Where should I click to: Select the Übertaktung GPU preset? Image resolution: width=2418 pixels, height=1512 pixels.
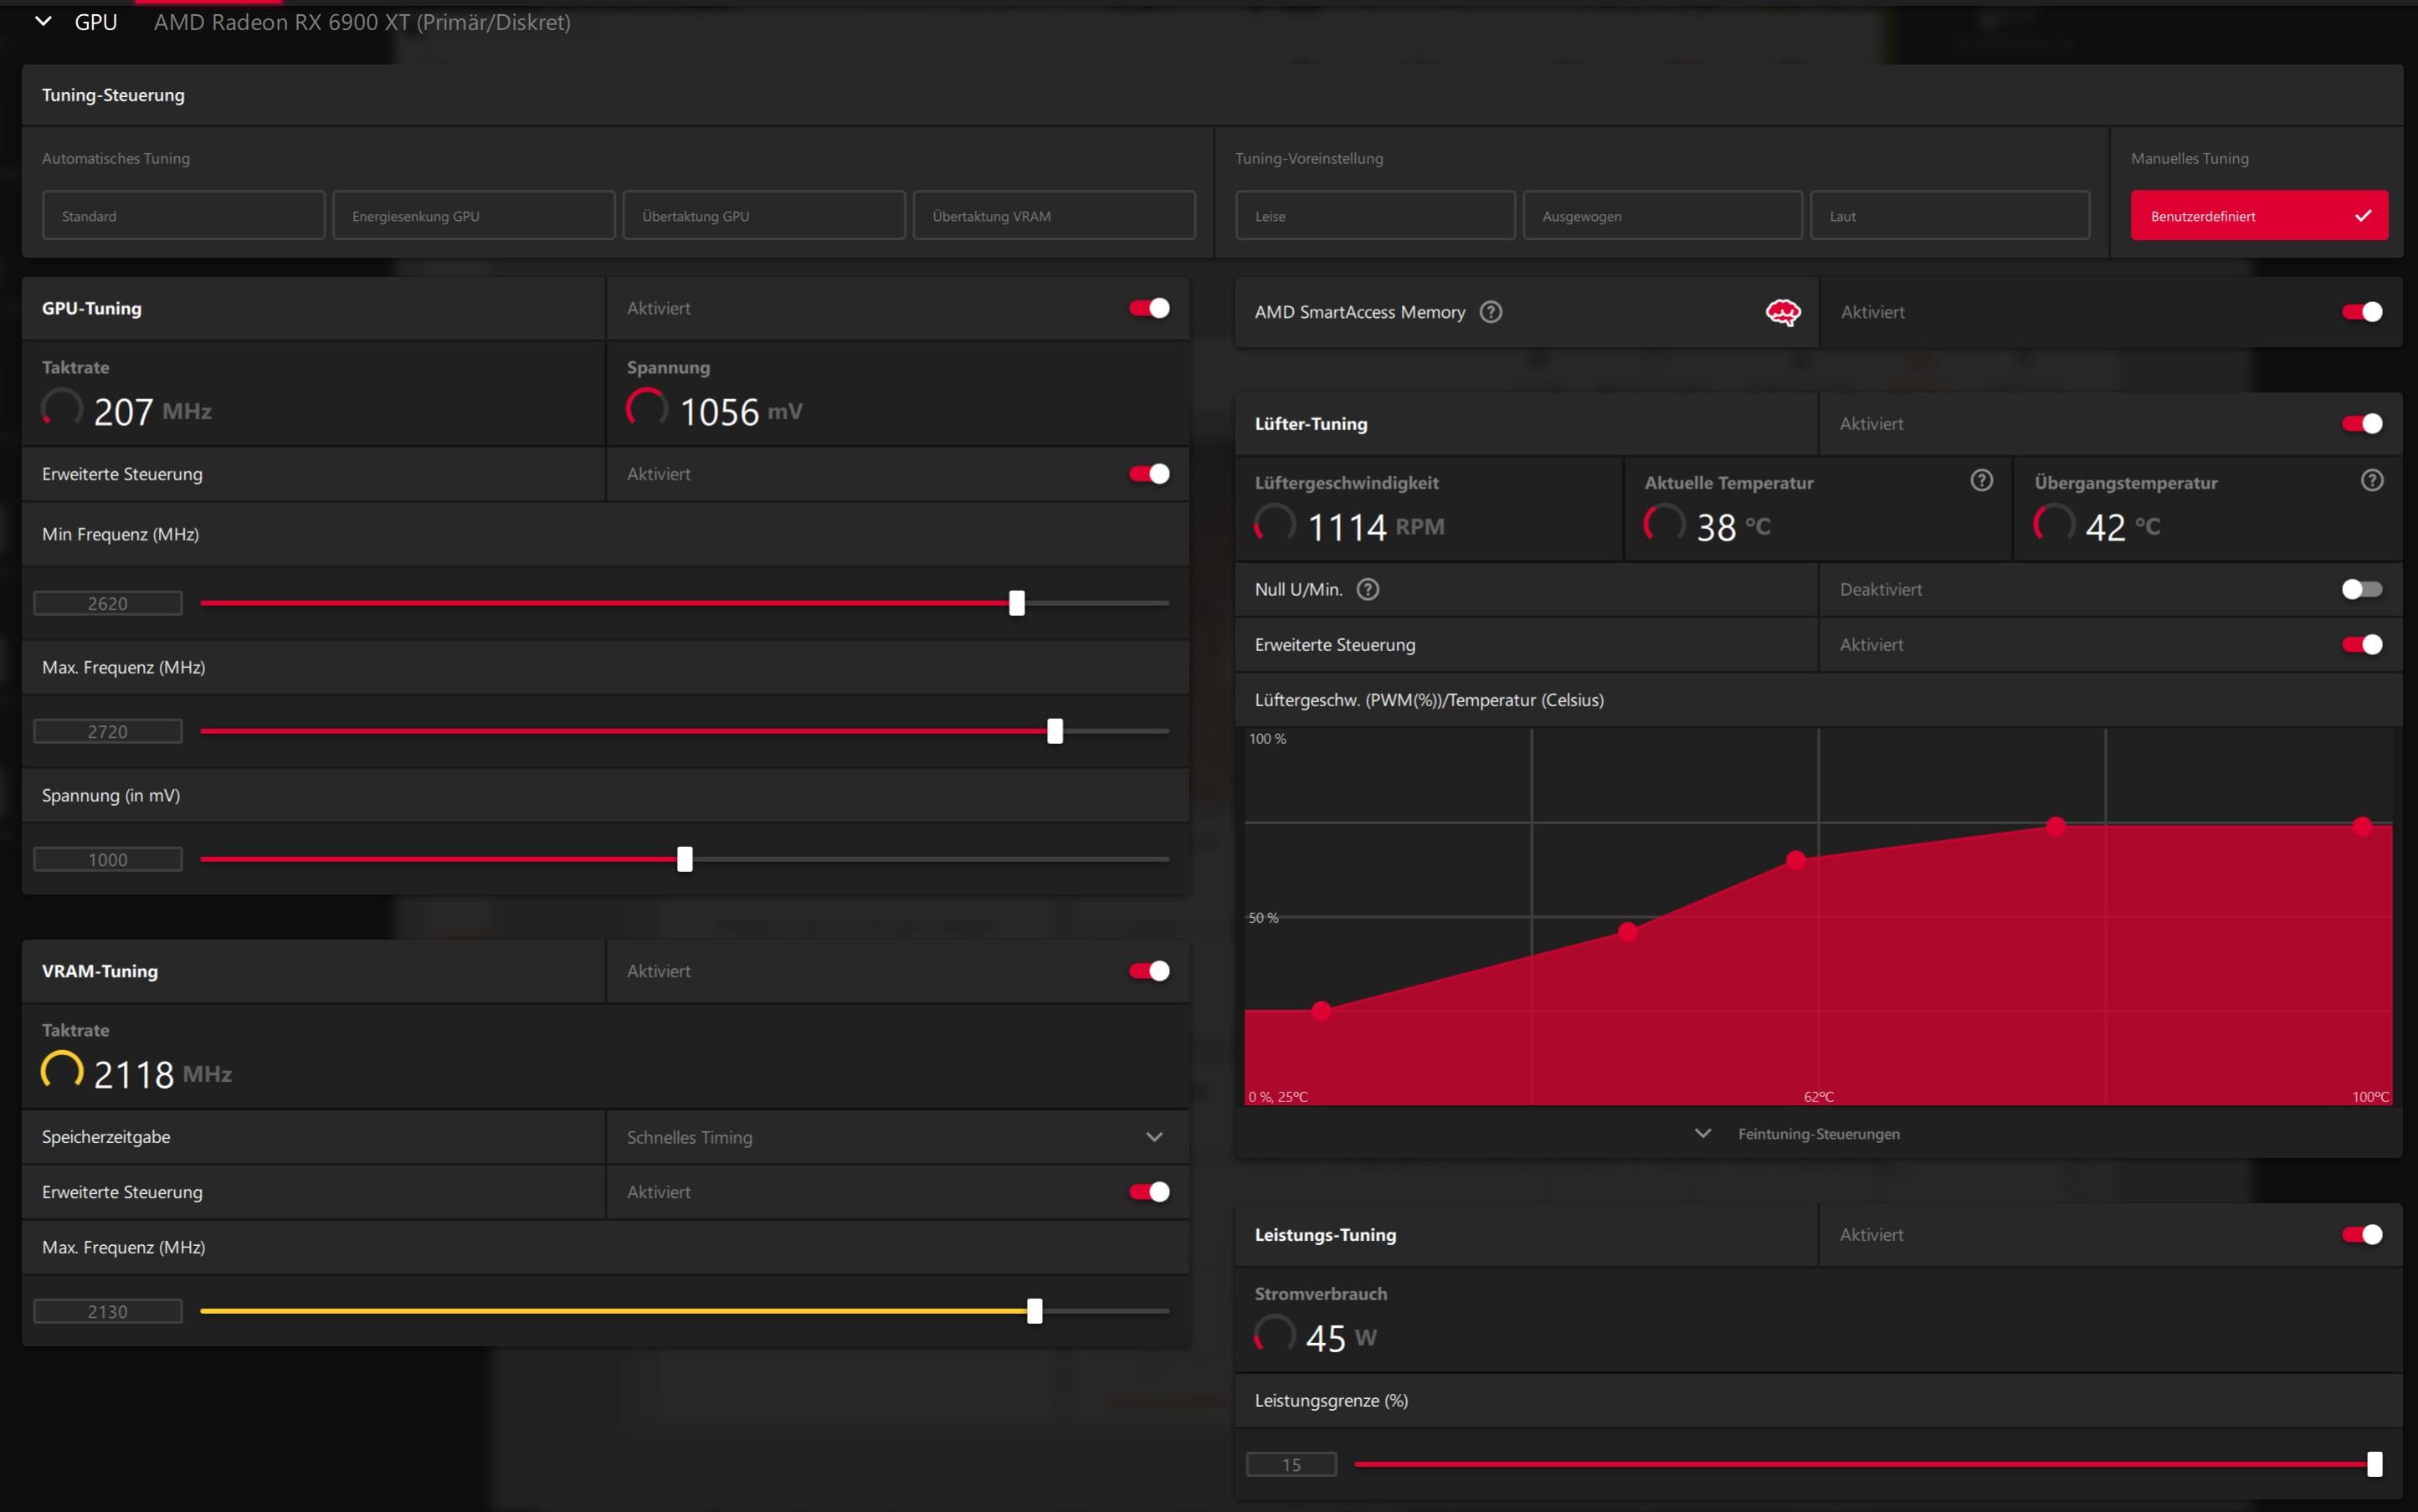[763, 216]
